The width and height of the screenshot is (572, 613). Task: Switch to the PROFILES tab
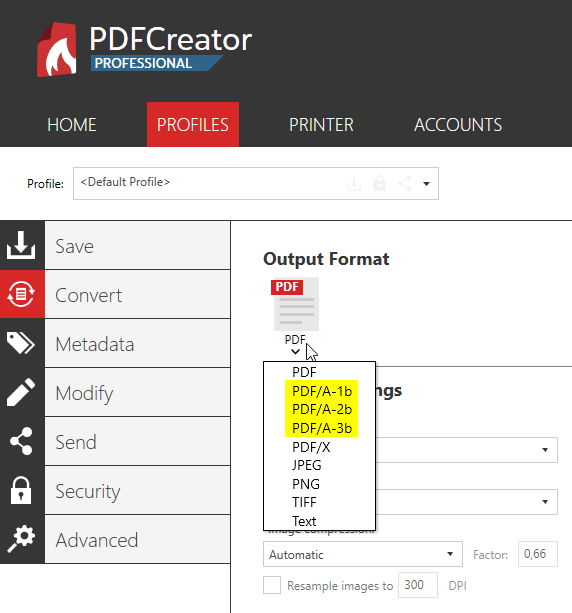click(193, 125)
